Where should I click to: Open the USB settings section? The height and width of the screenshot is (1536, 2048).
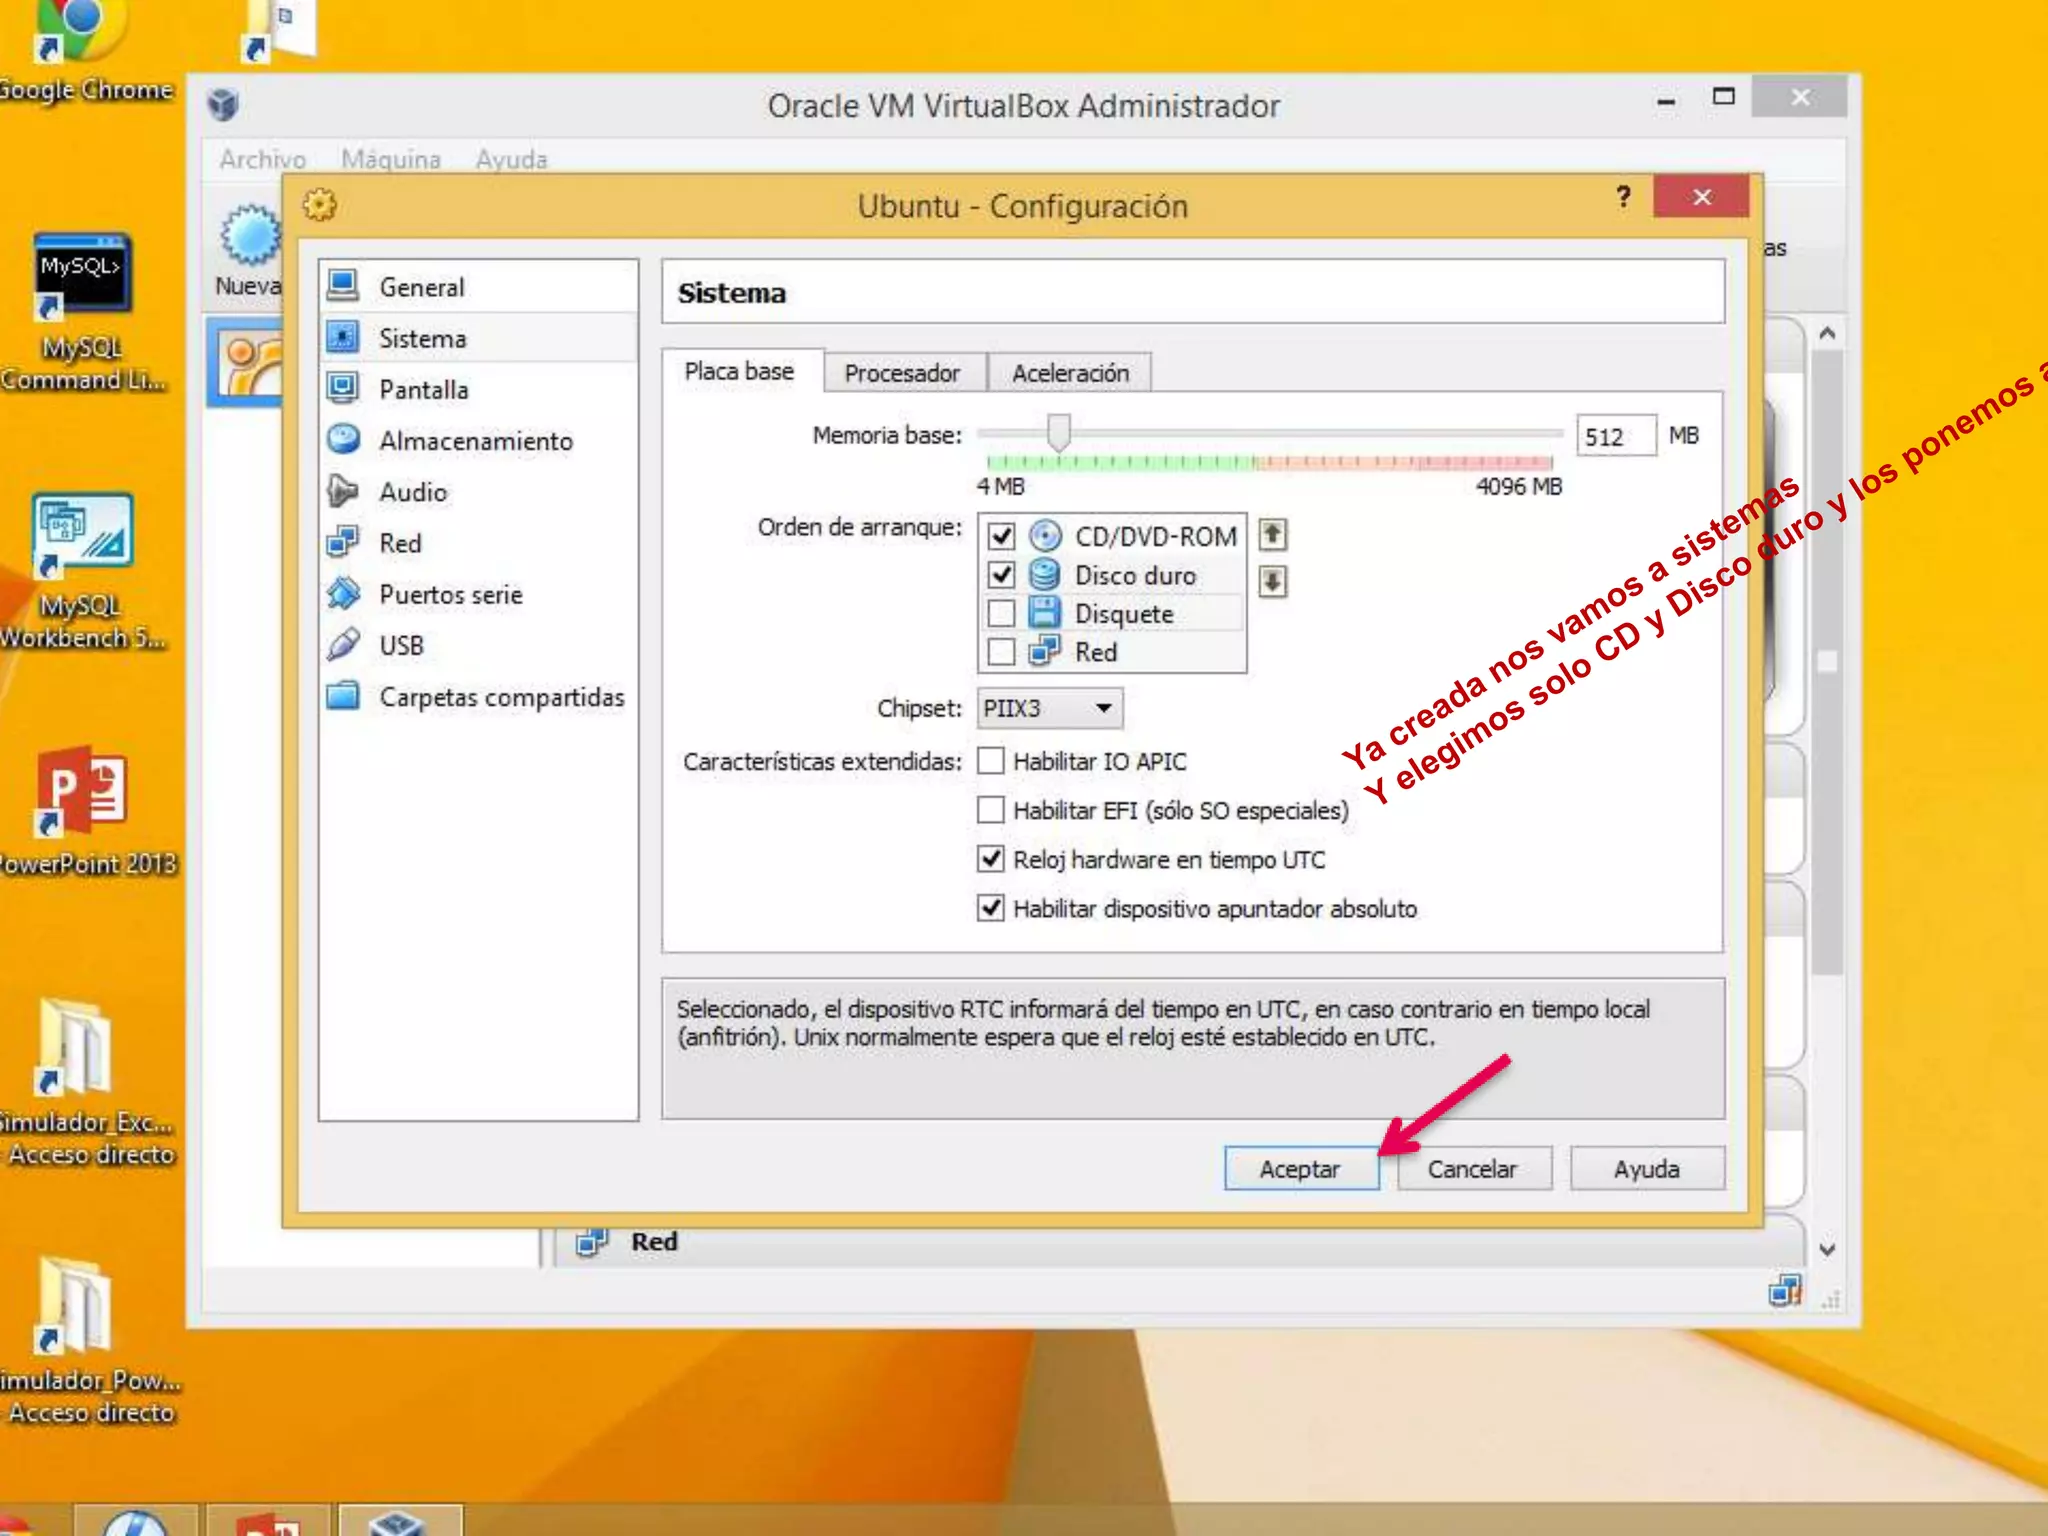click(401, 646)
